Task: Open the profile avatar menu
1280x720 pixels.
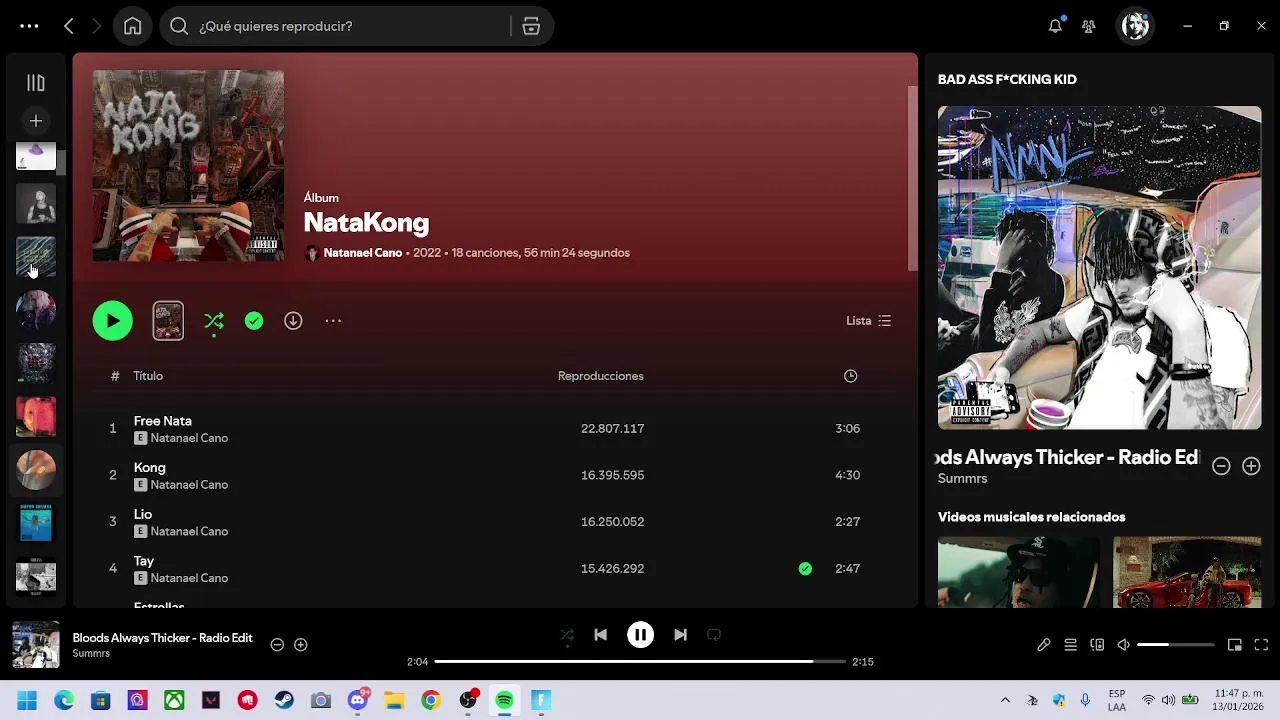Action: [x=1135, y=26]
